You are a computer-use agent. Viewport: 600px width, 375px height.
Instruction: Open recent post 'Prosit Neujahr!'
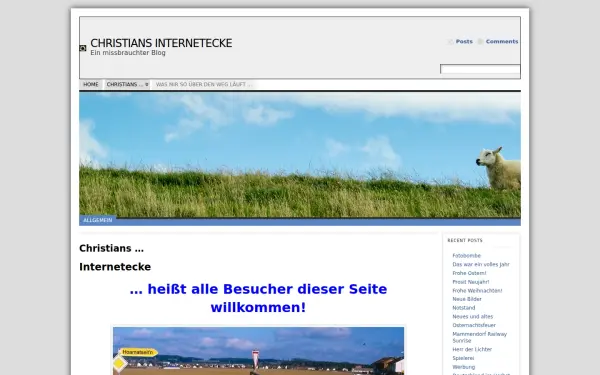(x=471, y=282)
